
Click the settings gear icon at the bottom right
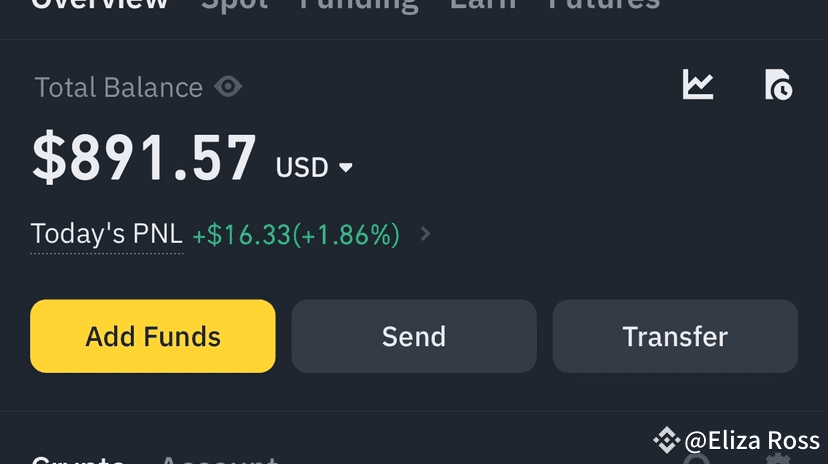pos(778,459)
